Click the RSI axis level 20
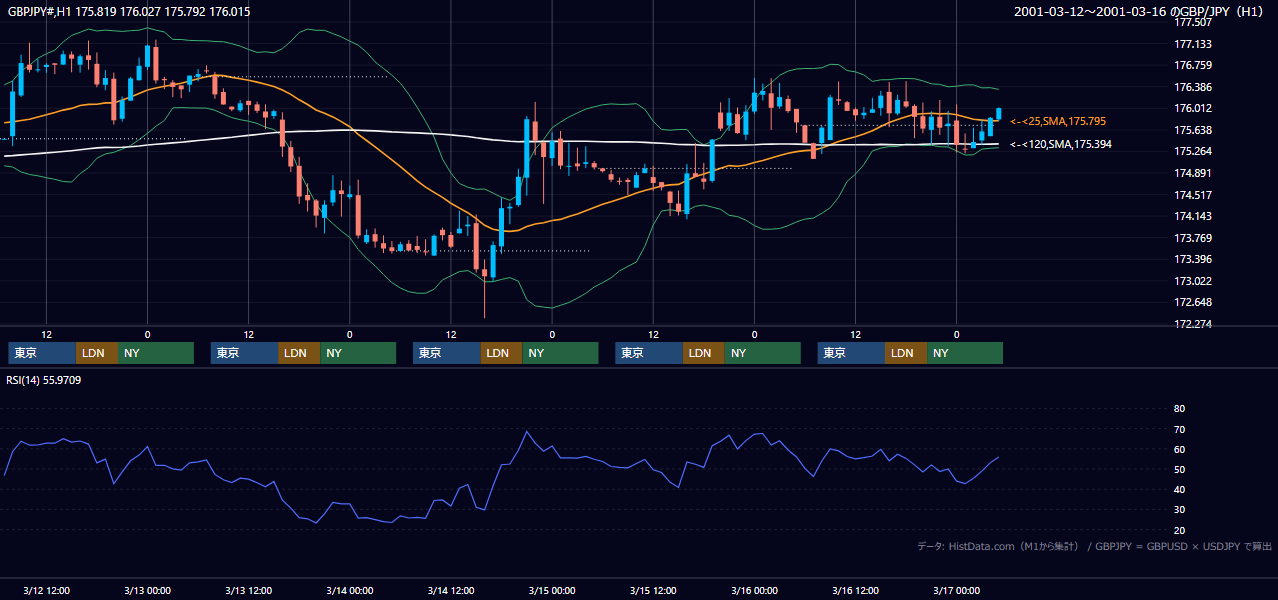 pos(1179,530)
